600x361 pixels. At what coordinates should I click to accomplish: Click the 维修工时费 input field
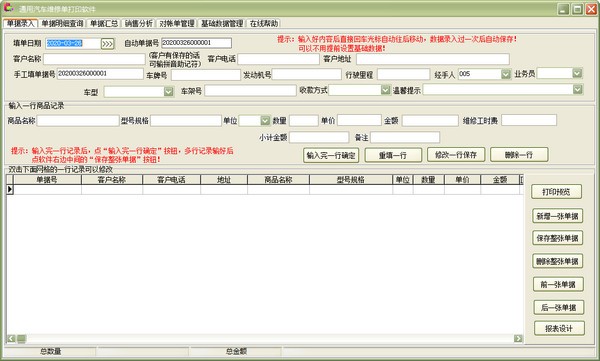pos(529,120)
